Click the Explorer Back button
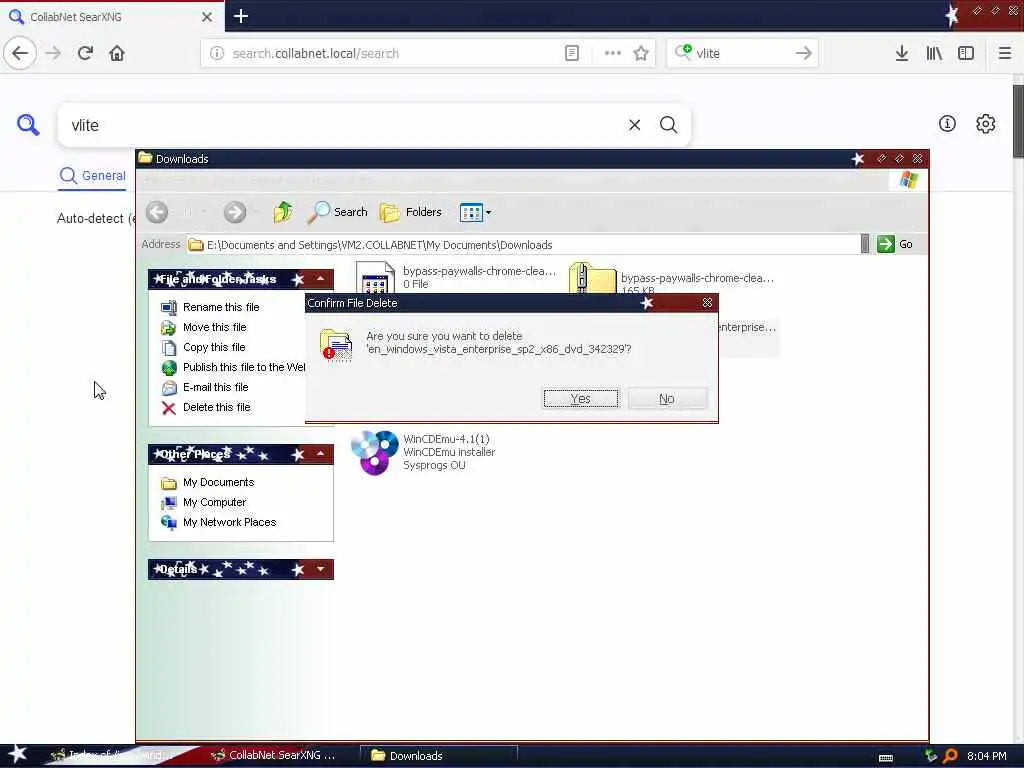 tap(157, 212)
